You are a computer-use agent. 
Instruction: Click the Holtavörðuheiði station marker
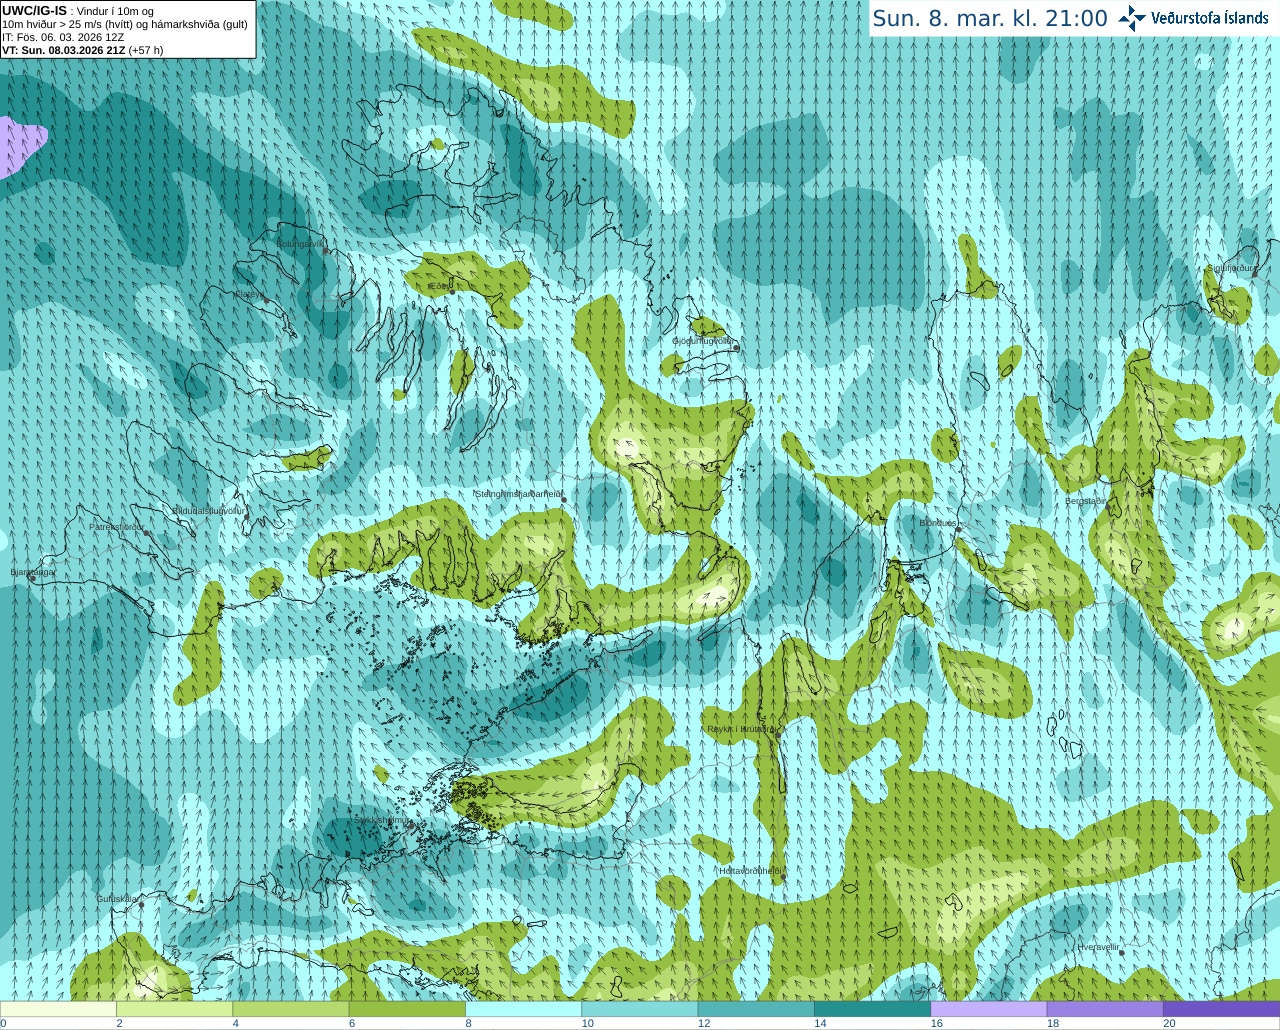783,877
